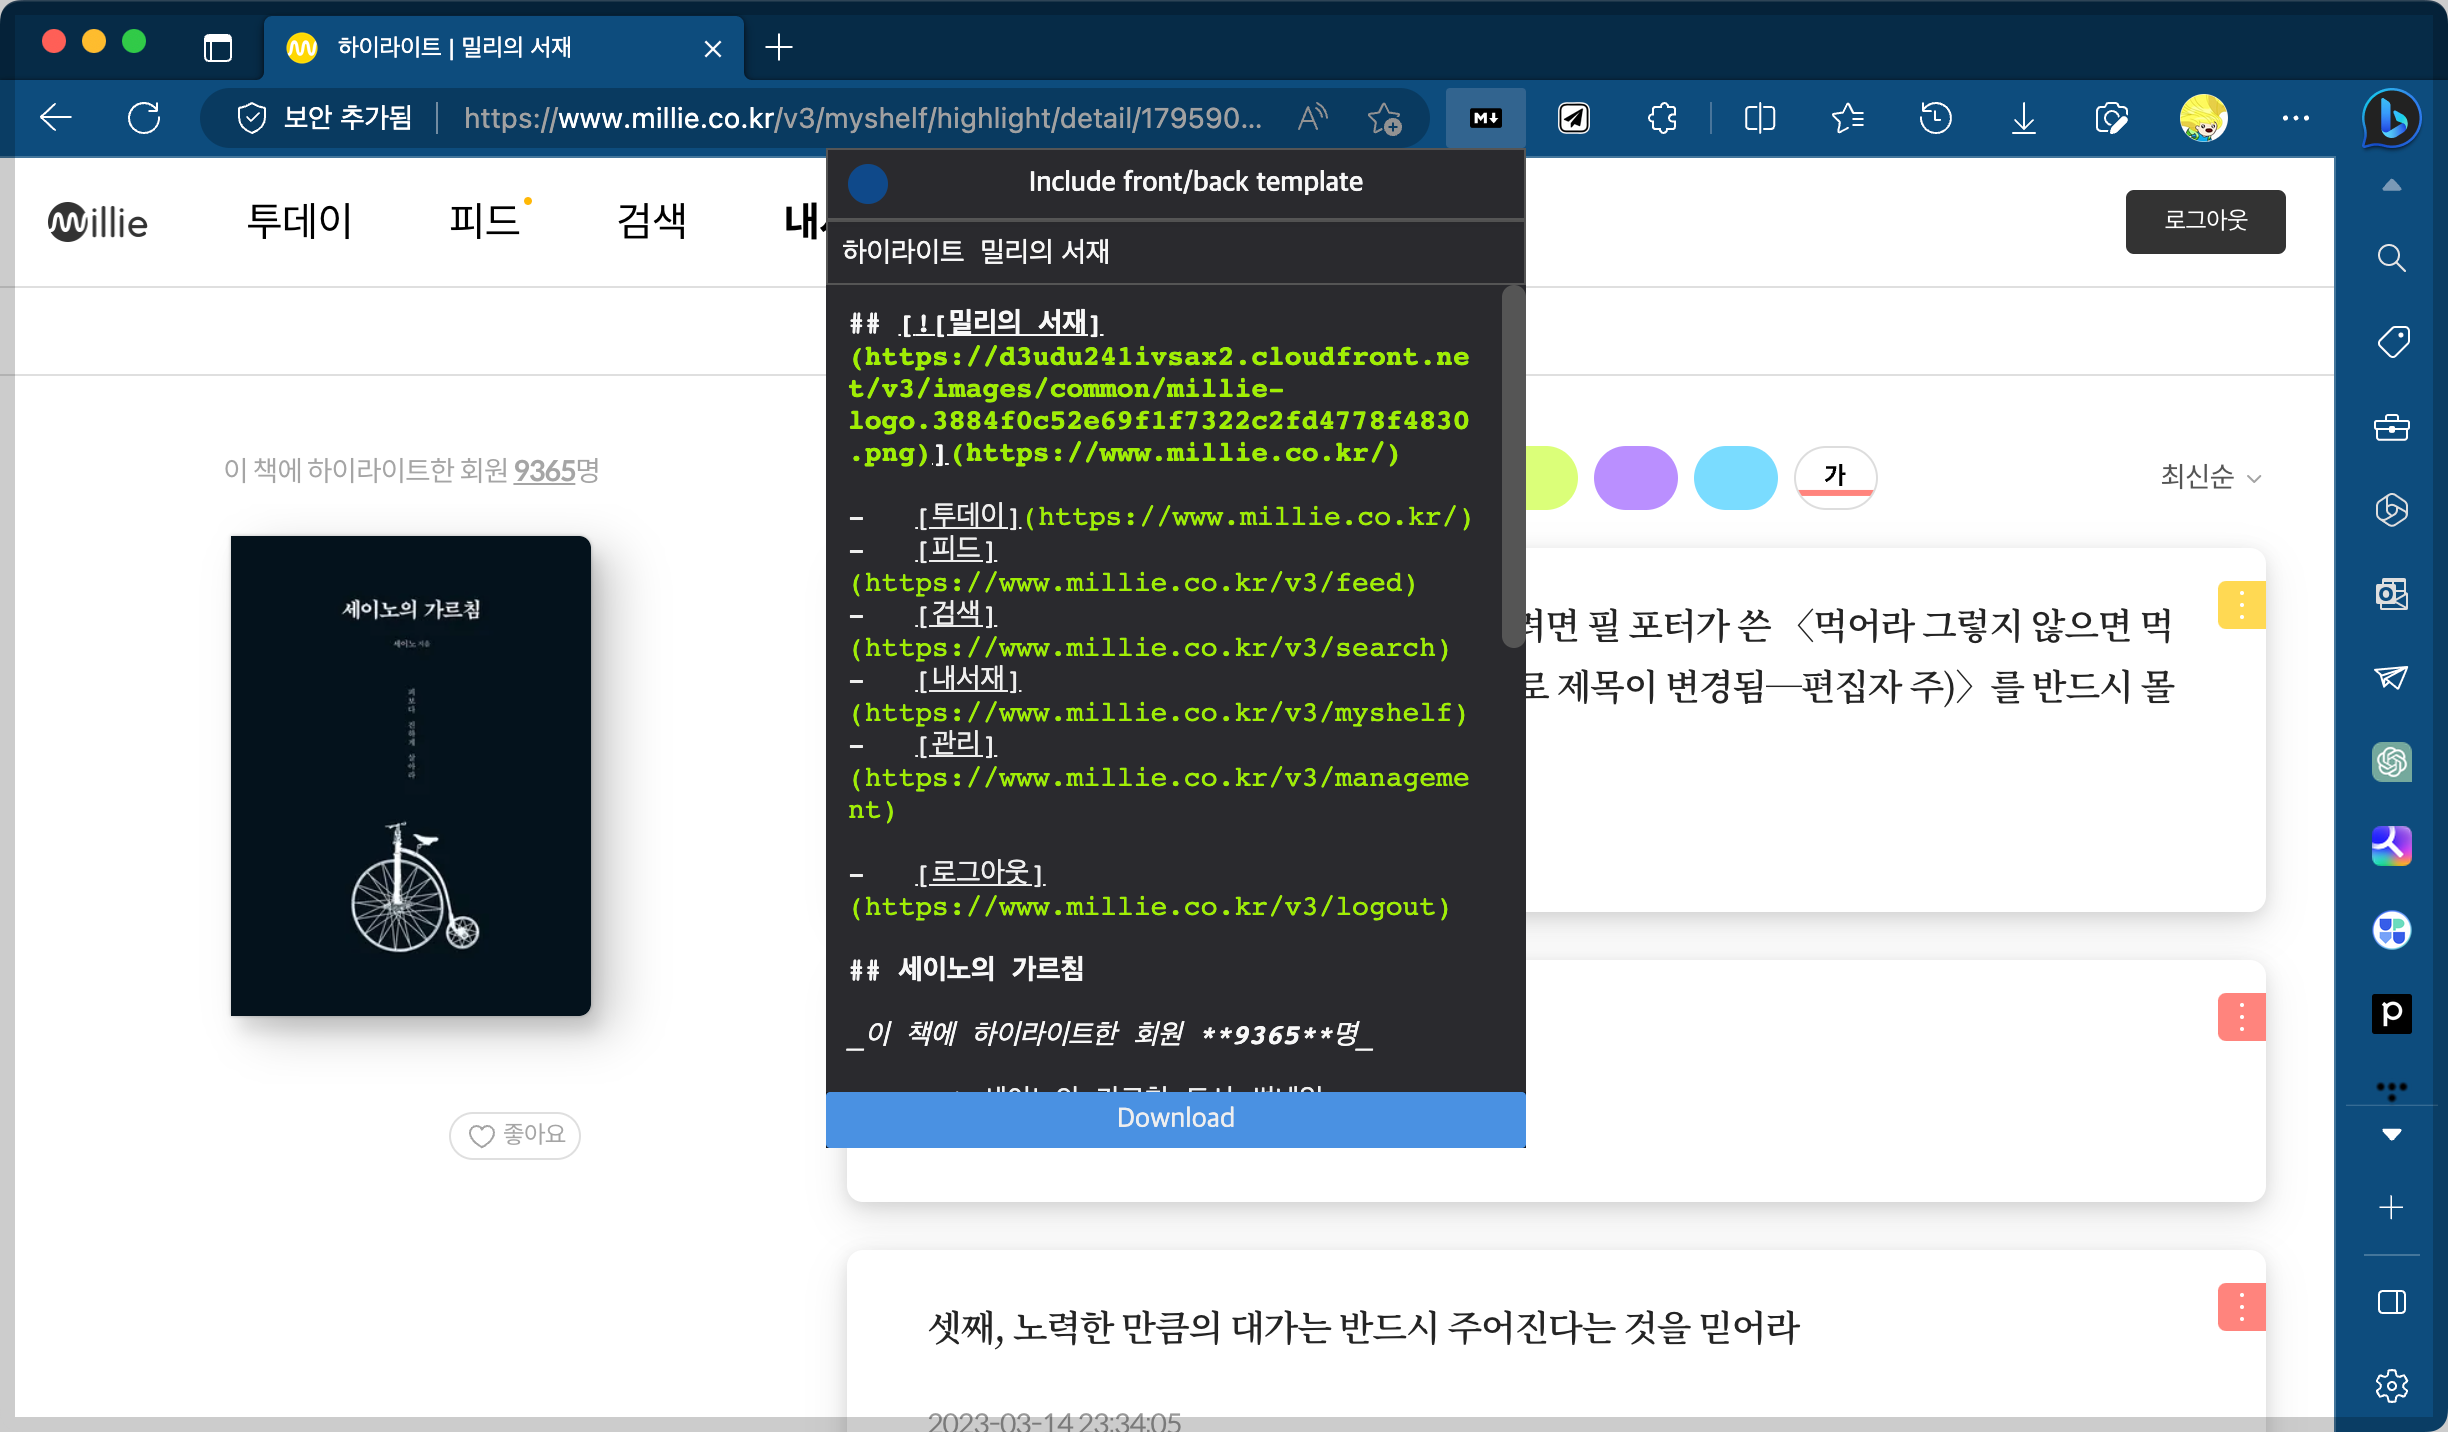2448x1432 pixels.
Task: Click the MarkDownload extension icon
Action: 1485,118
